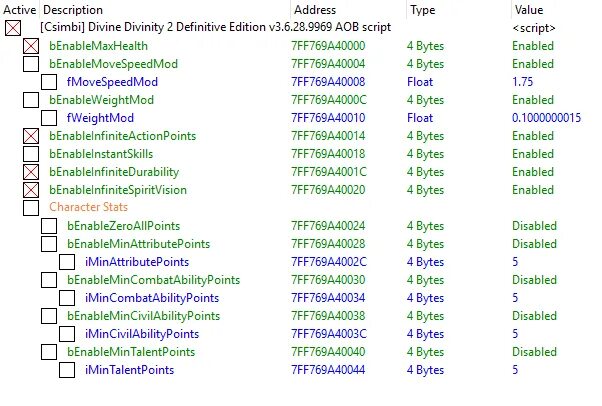Enable bEnableMinTalentPoints checkbox
The height and width of the screenshot is (406, 602).
(x=49, y=352)
